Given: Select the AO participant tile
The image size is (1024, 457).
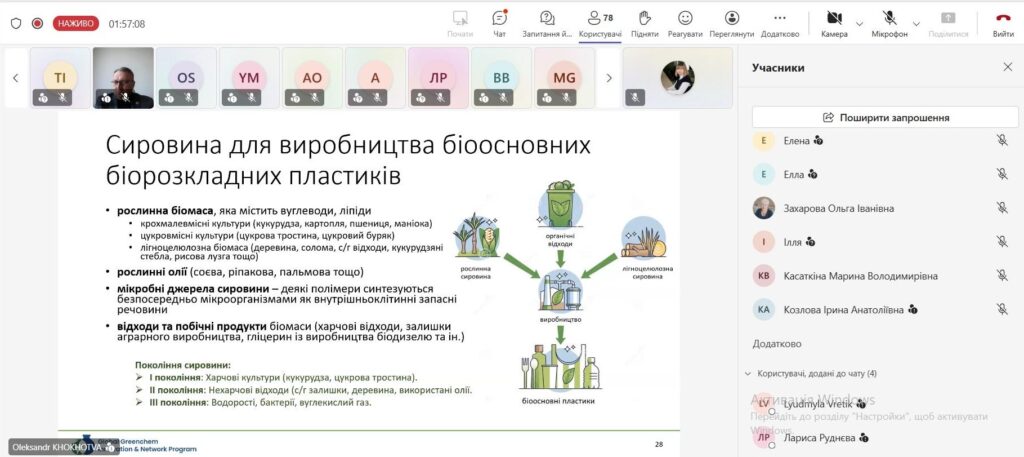Looking at the screenshot, I should (312, 78).
